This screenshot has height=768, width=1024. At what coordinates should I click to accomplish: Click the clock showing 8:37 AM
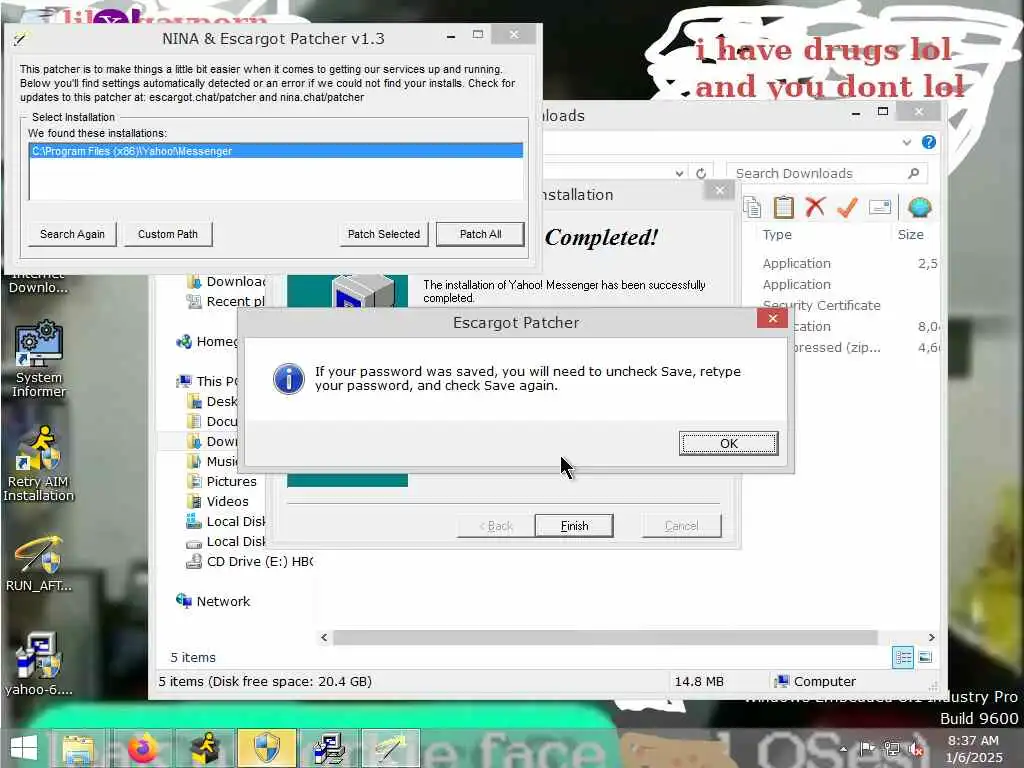(974, 749)
